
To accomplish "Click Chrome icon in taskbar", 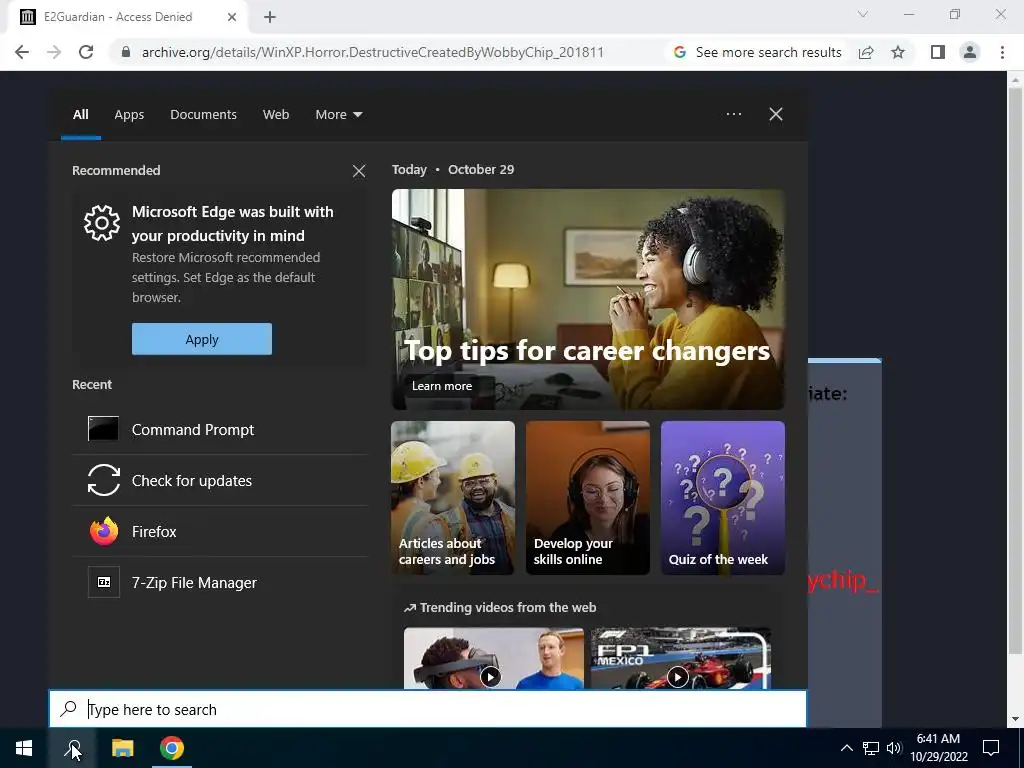I will point(172,748).
